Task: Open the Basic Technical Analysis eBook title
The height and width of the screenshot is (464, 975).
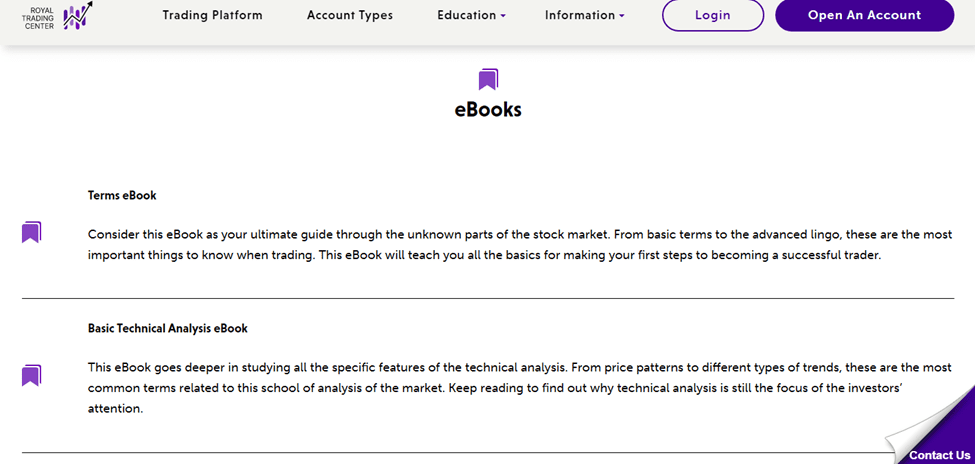Action: point(168,328)
